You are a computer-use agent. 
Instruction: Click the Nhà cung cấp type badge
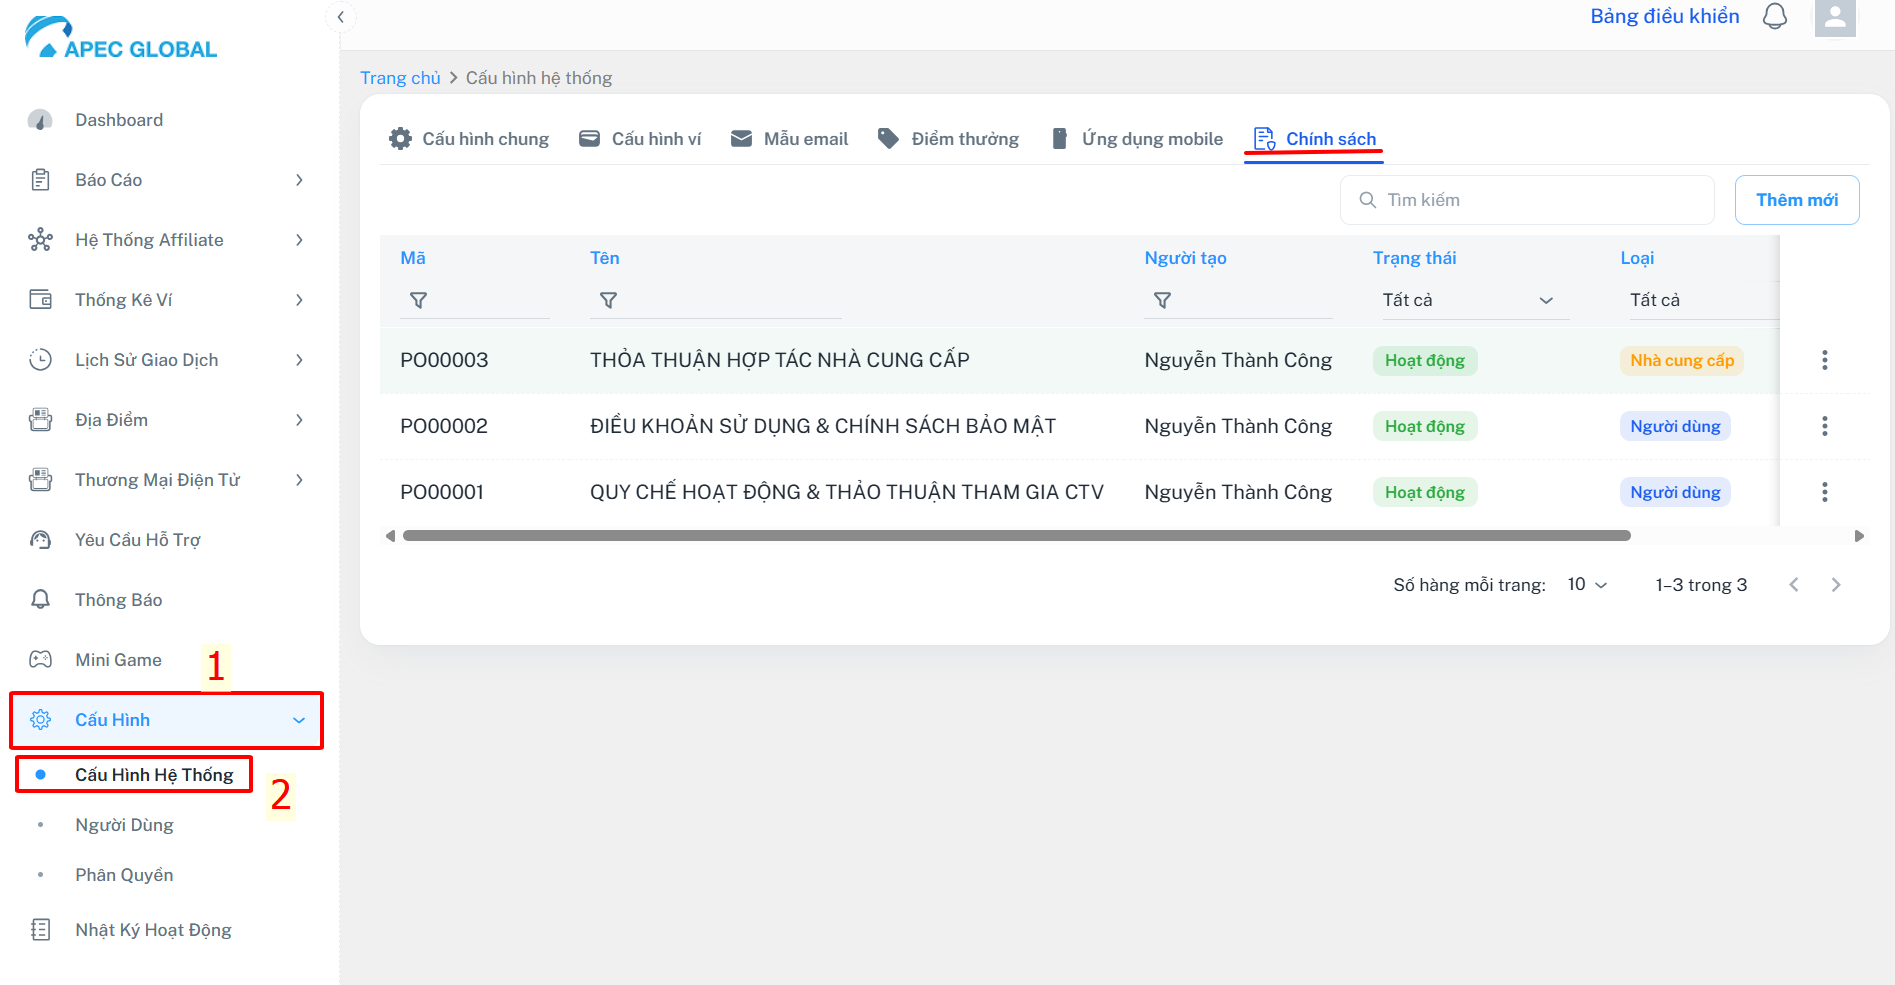[x=1682, y=360]
